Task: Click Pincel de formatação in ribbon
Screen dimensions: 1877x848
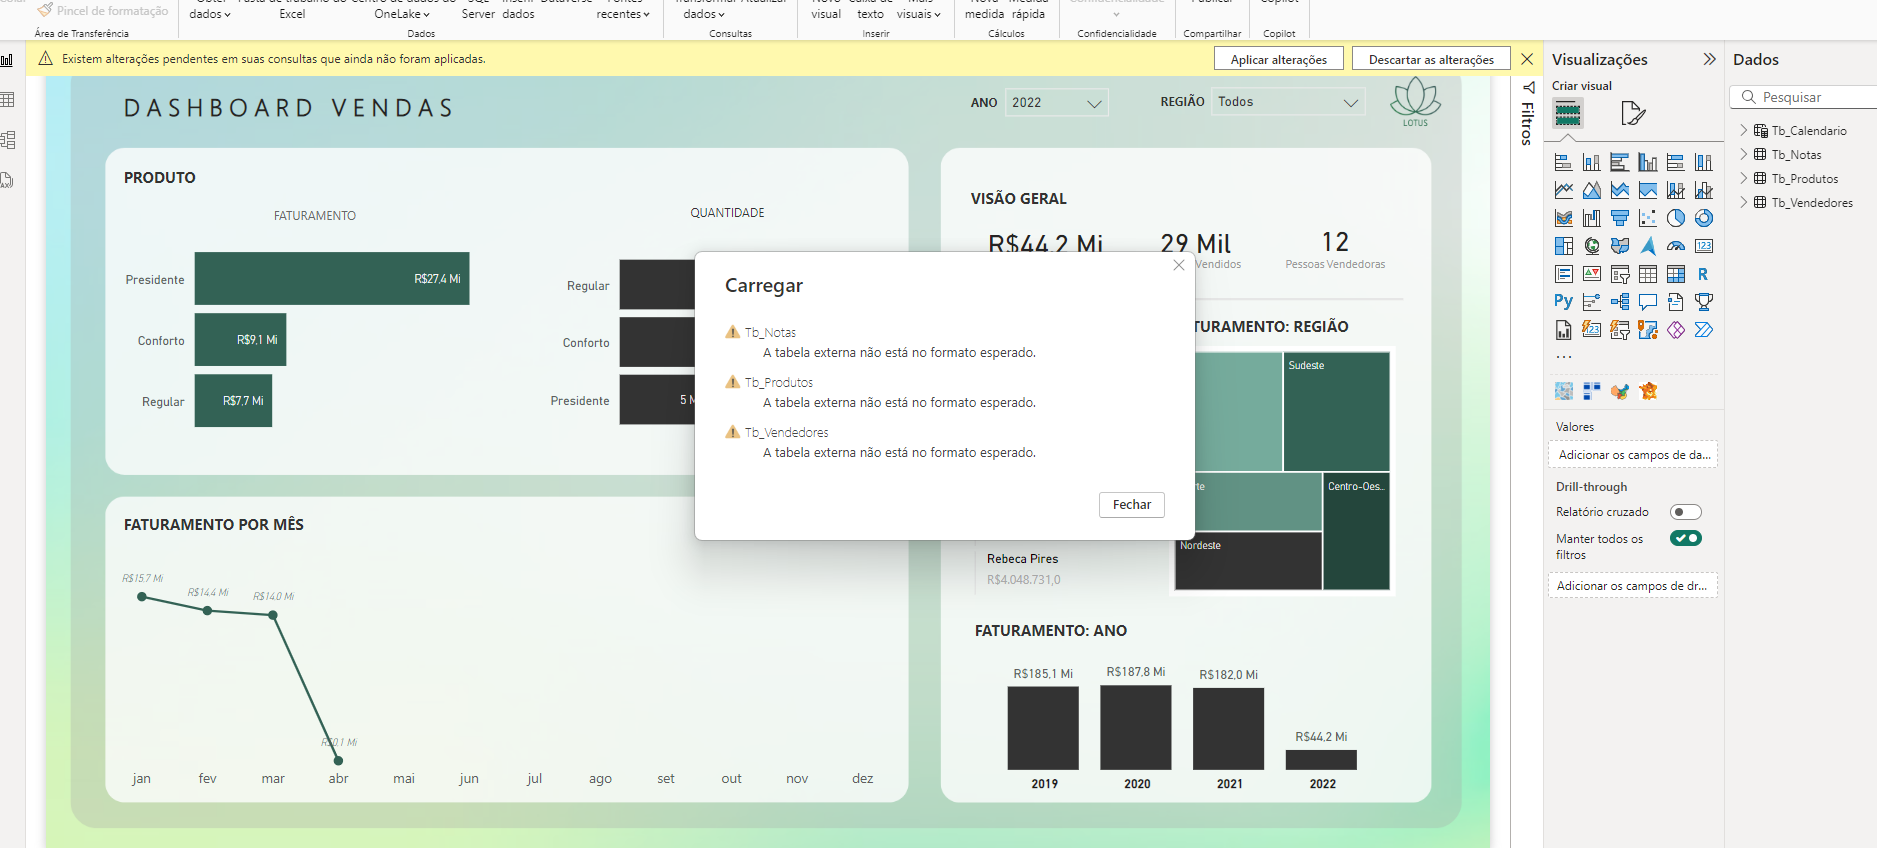Action: pos(102,11)
